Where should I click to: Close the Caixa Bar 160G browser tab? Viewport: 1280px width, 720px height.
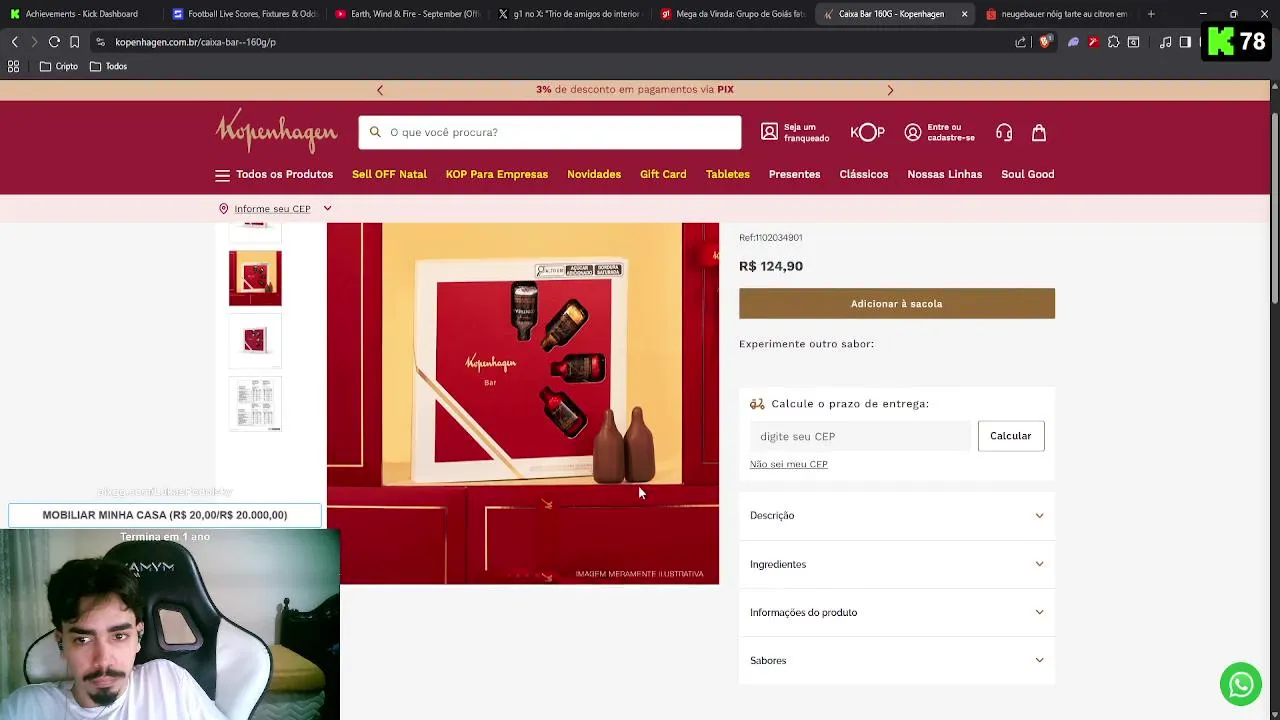964,14
